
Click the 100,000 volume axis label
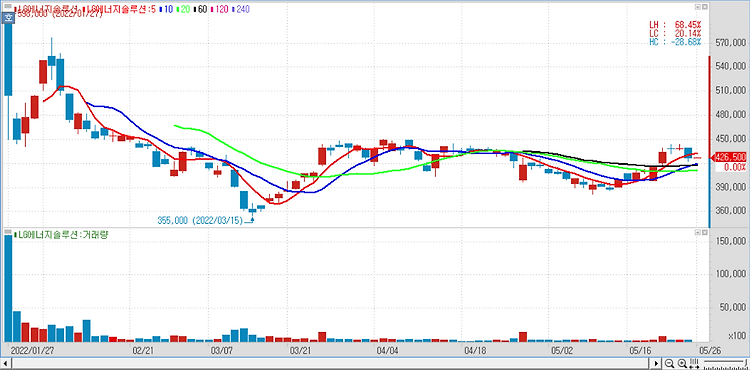[730, 274]
